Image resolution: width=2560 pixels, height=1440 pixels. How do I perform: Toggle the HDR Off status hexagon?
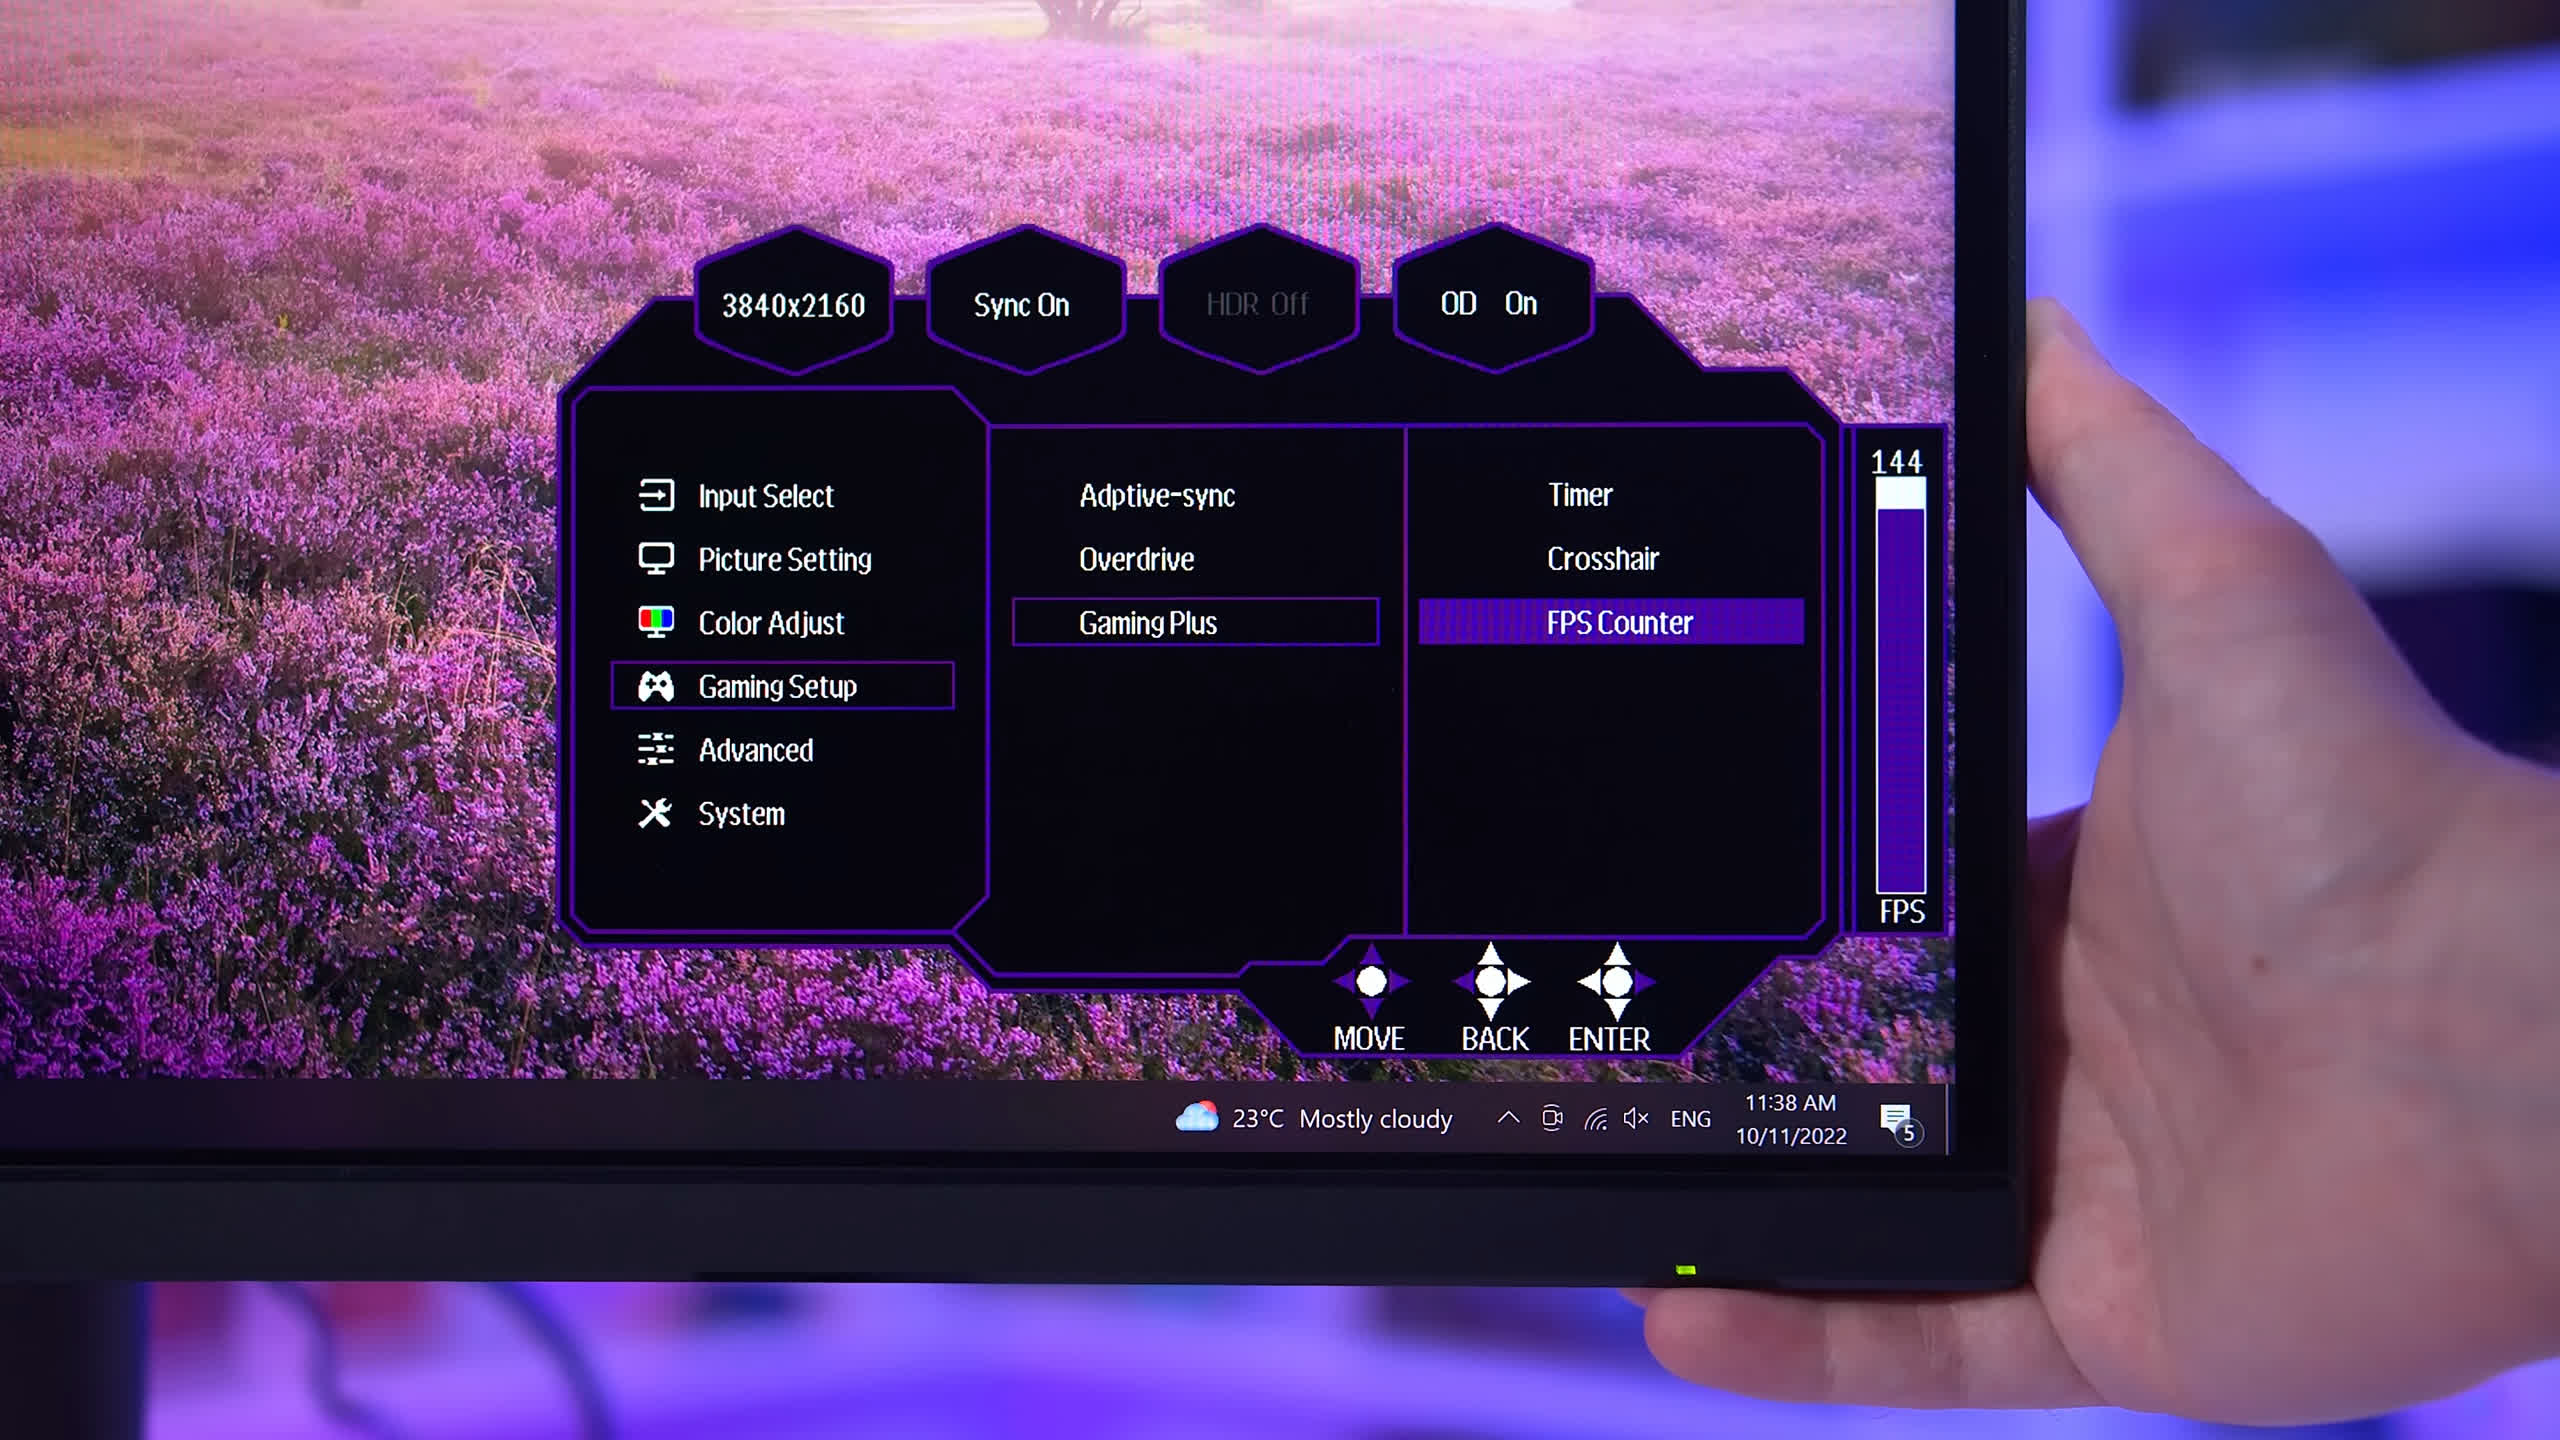click(x=1257, y=304)
